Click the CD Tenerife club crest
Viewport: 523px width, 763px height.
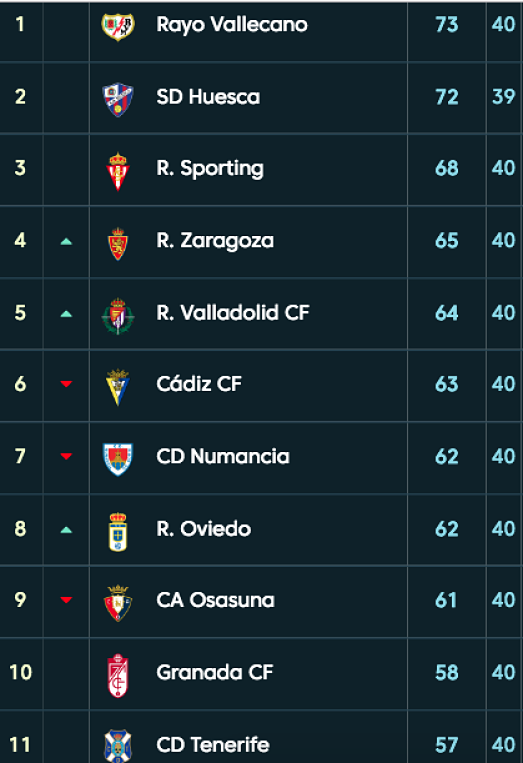point(118,745)
